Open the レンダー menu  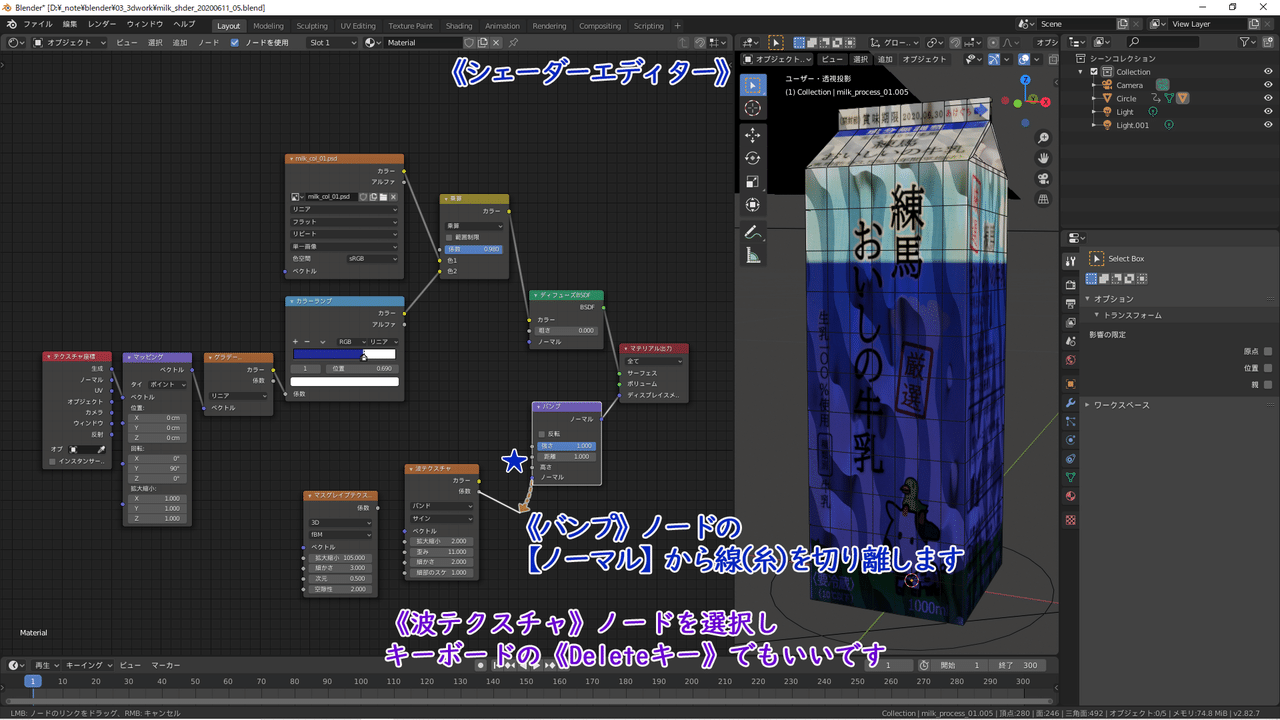click(102, 24)
